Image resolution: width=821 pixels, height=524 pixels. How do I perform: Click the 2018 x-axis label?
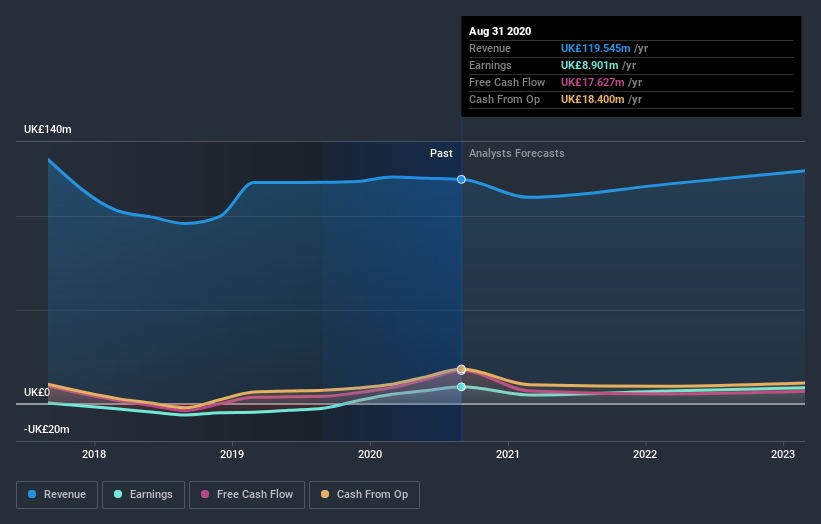94,454
